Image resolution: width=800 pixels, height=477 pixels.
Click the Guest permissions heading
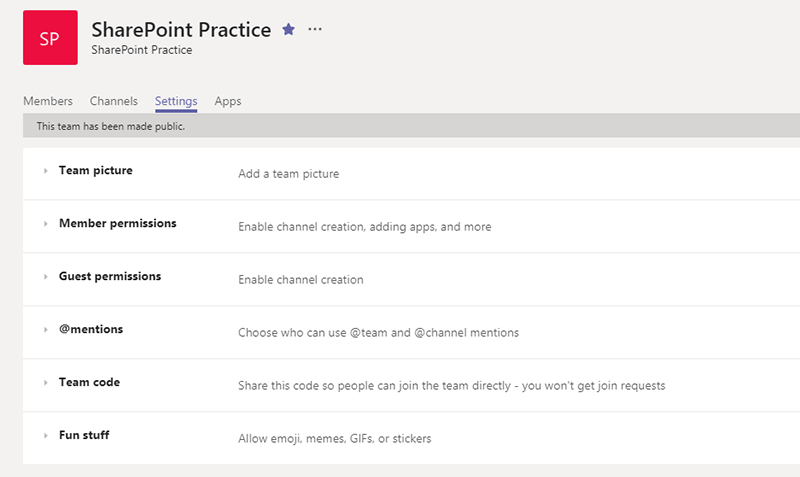click(x=110, y=277)
